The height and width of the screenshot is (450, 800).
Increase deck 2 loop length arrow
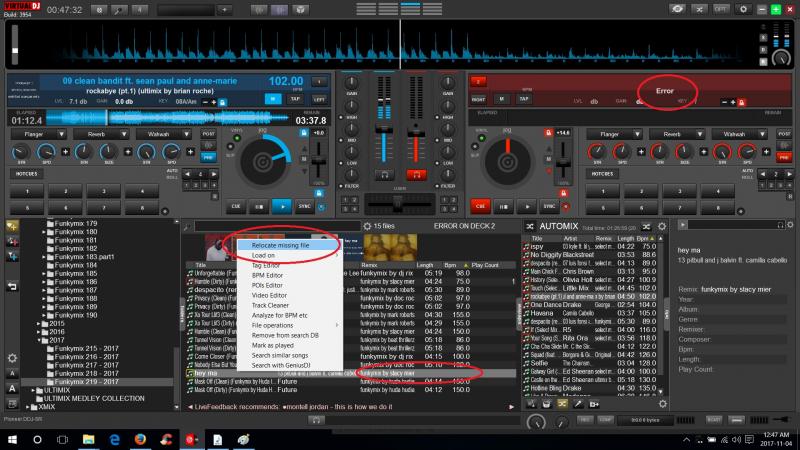point(789,174)
